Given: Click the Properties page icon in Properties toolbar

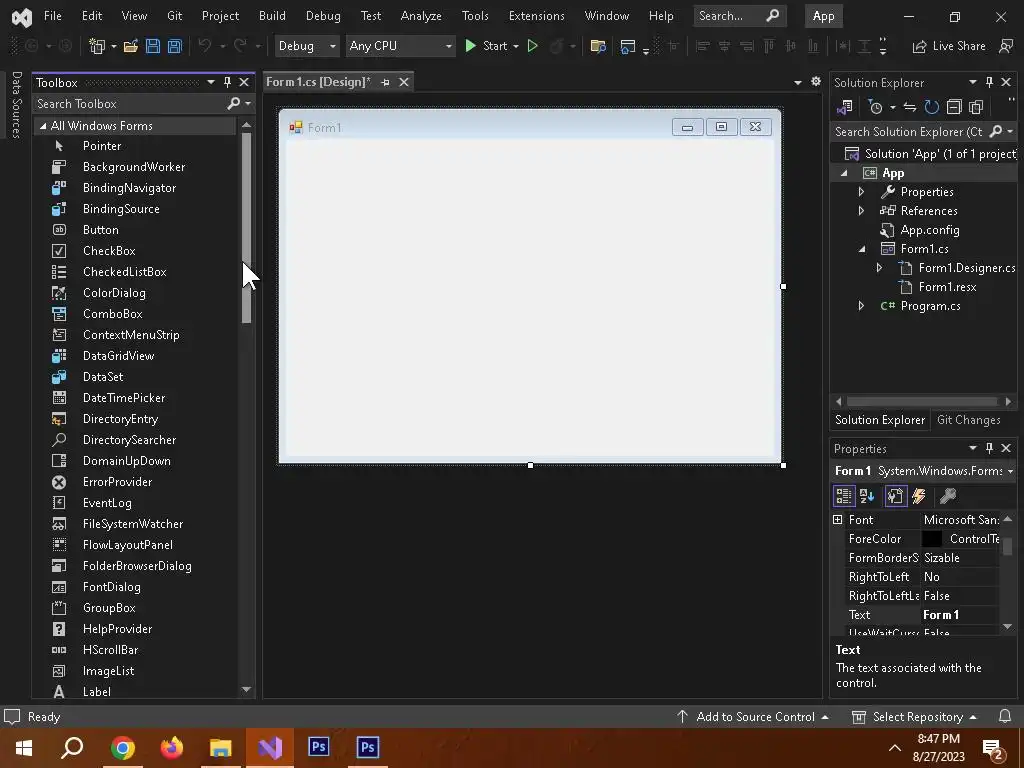Looking at the screenshot, I should pyautogui.click(x=895, y=496).
